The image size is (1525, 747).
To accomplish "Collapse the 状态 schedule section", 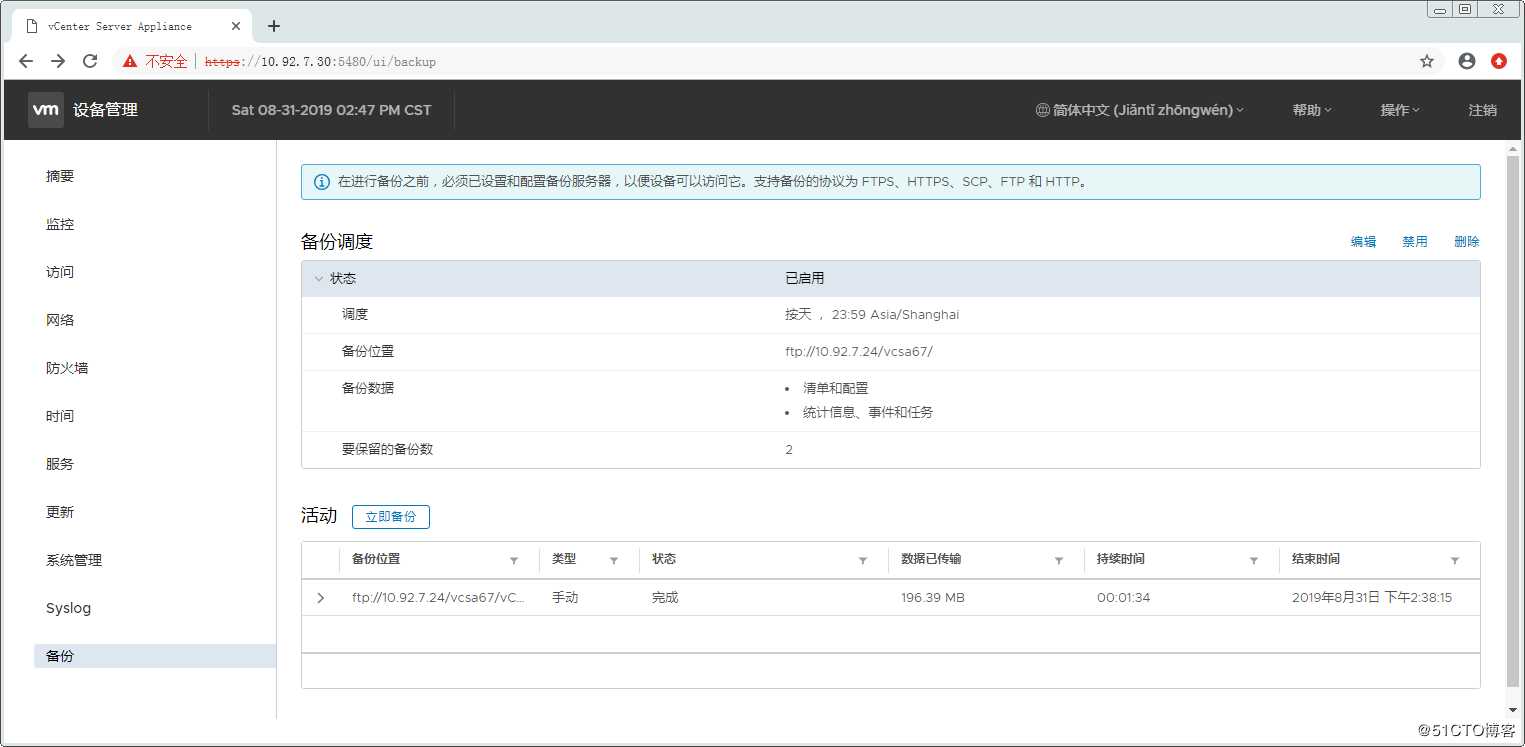I will [x=319, y=279].
